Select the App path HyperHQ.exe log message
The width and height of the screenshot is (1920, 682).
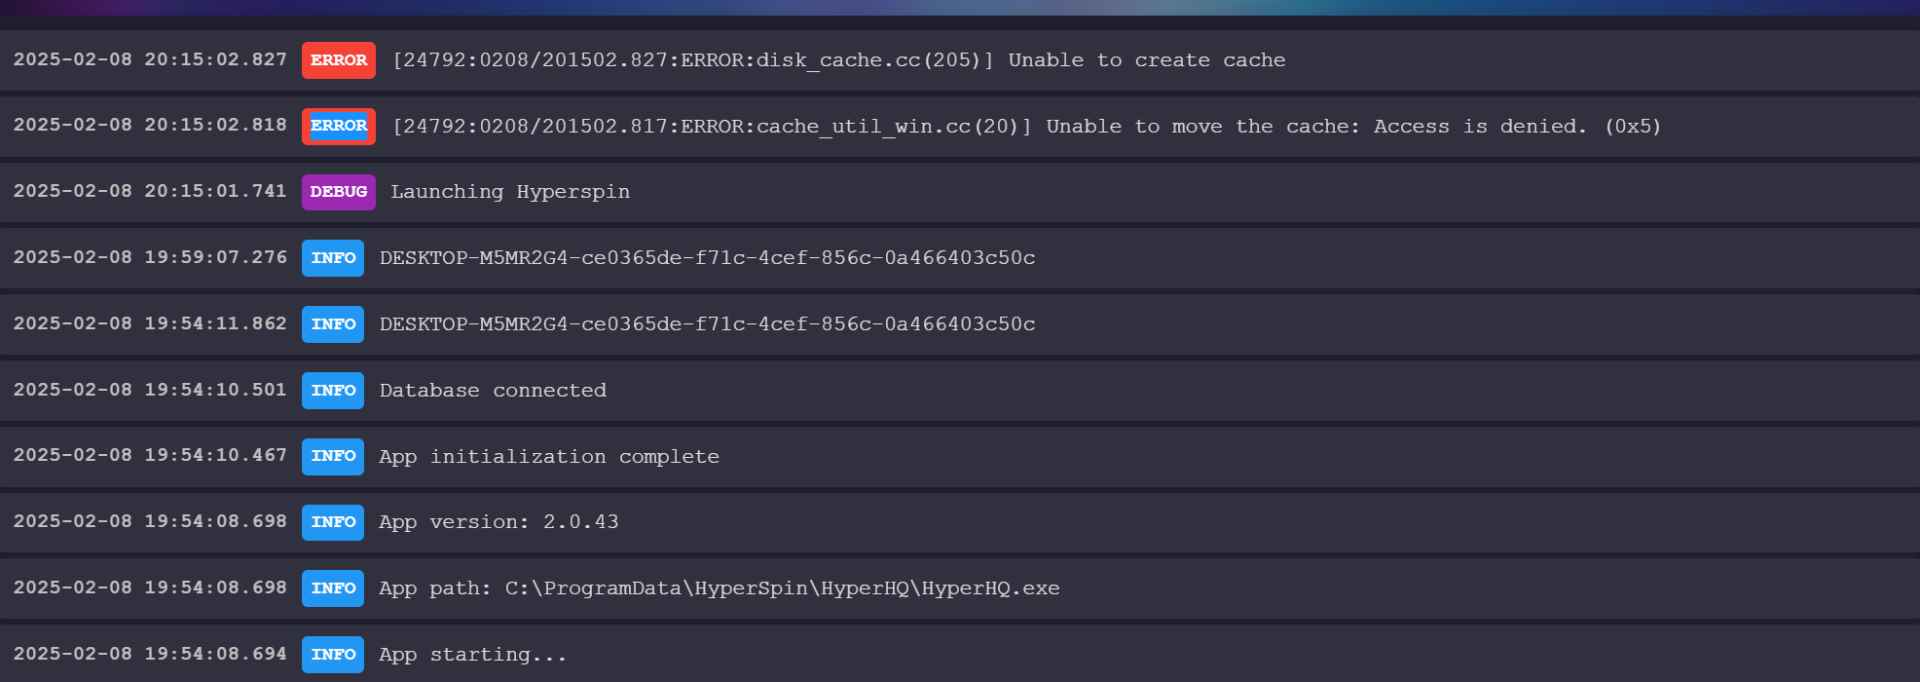[719, 588]
